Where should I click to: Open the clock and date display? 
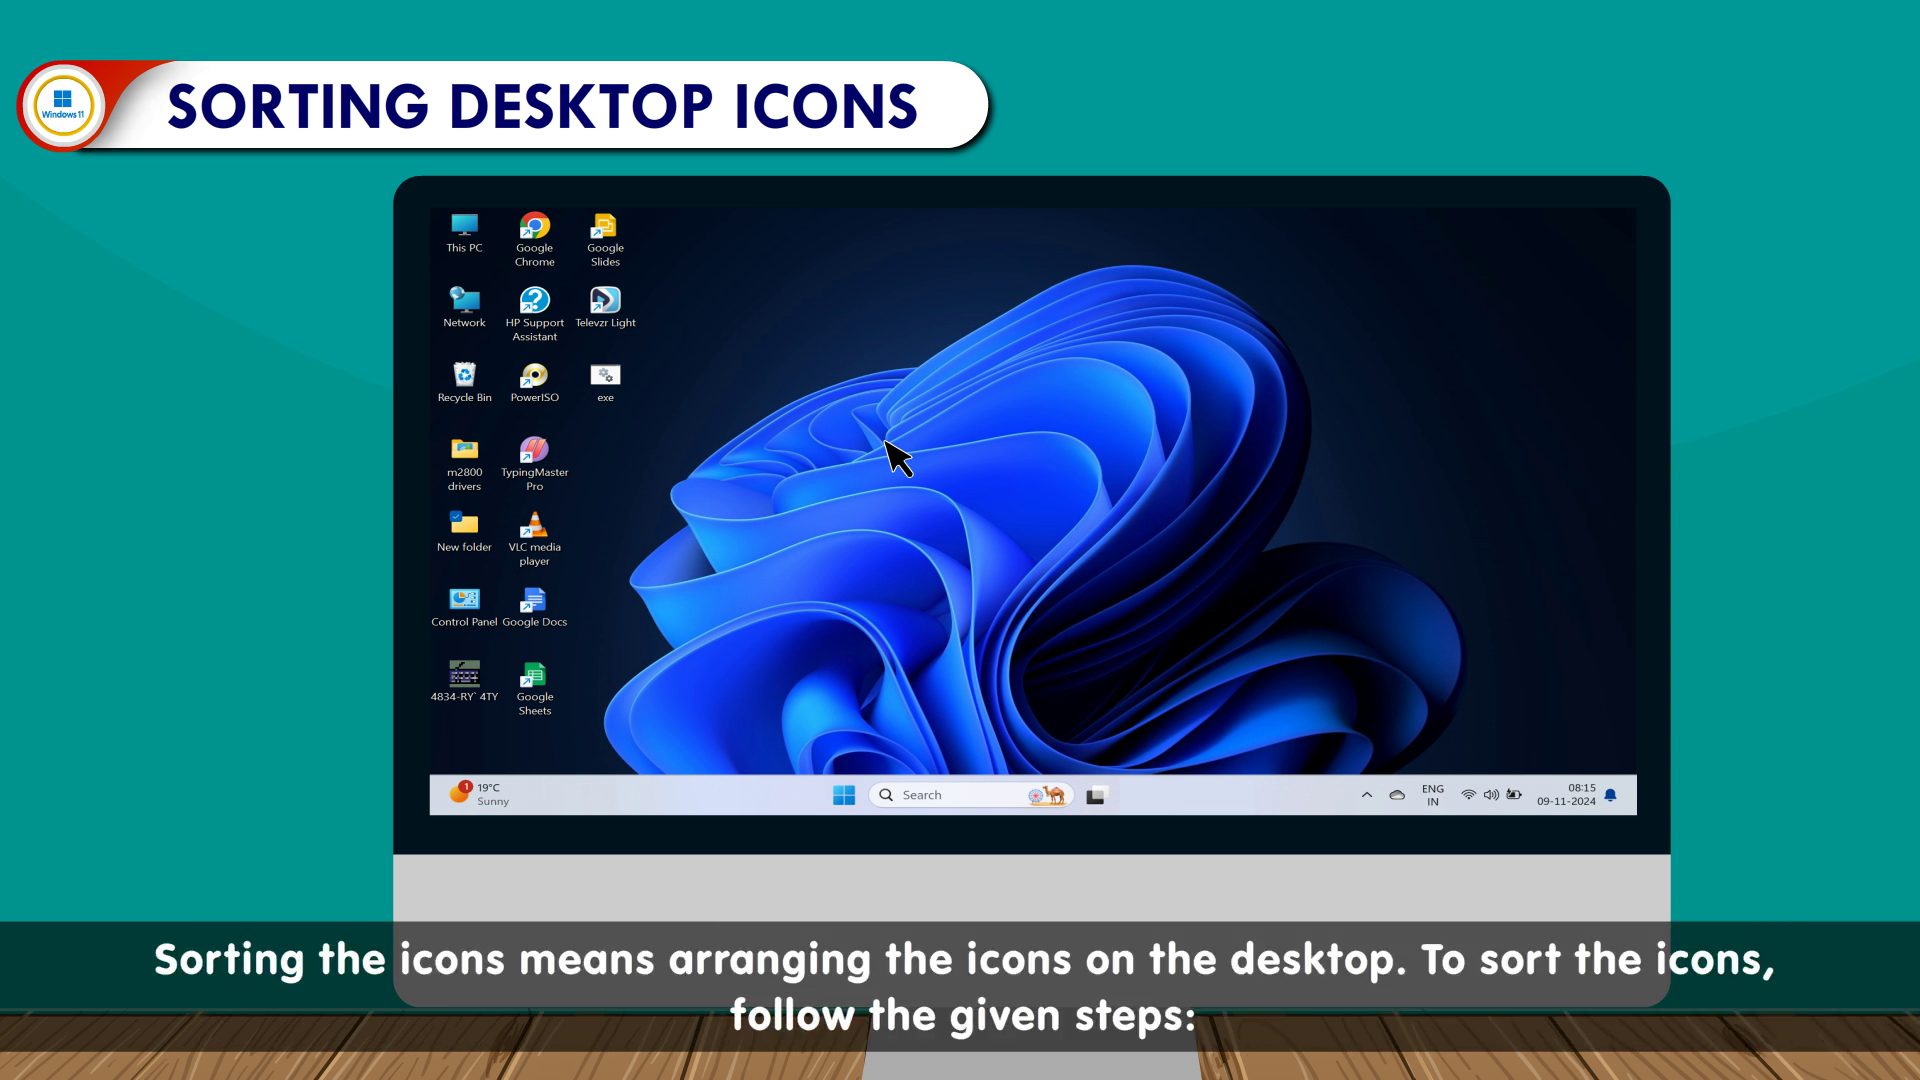(1566, 795)
